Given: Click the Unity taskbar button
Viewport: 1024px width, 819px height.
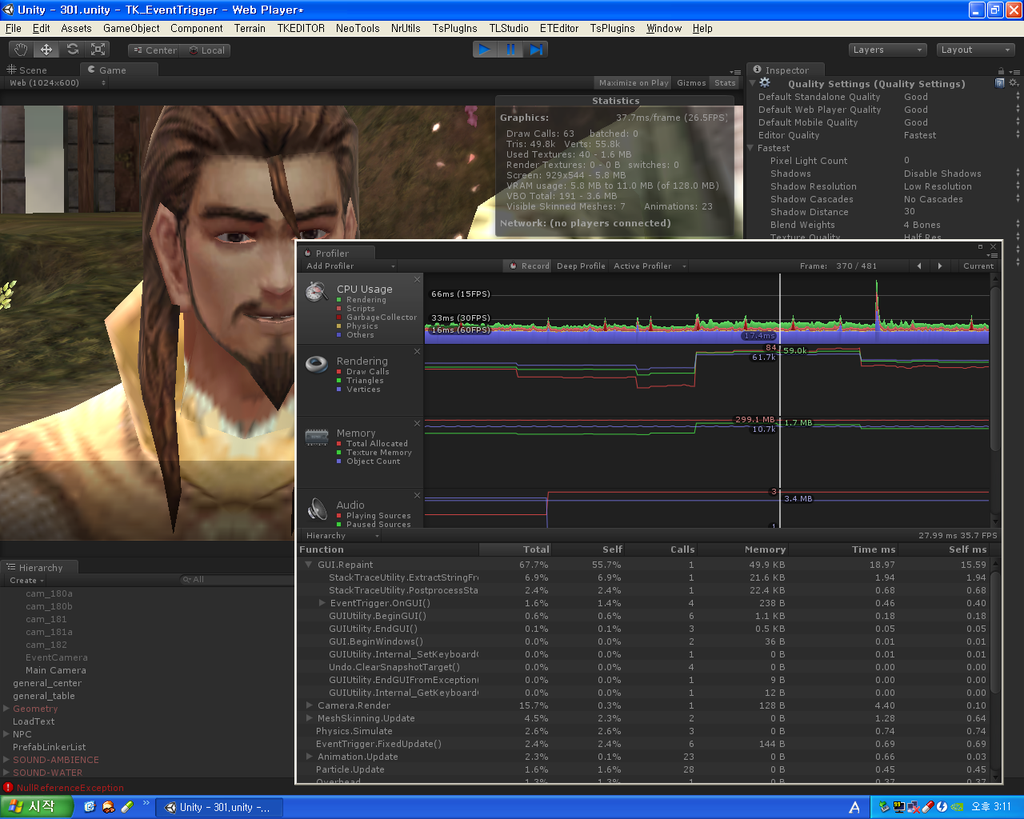Looking at the screenshot, I should point(219,807).
